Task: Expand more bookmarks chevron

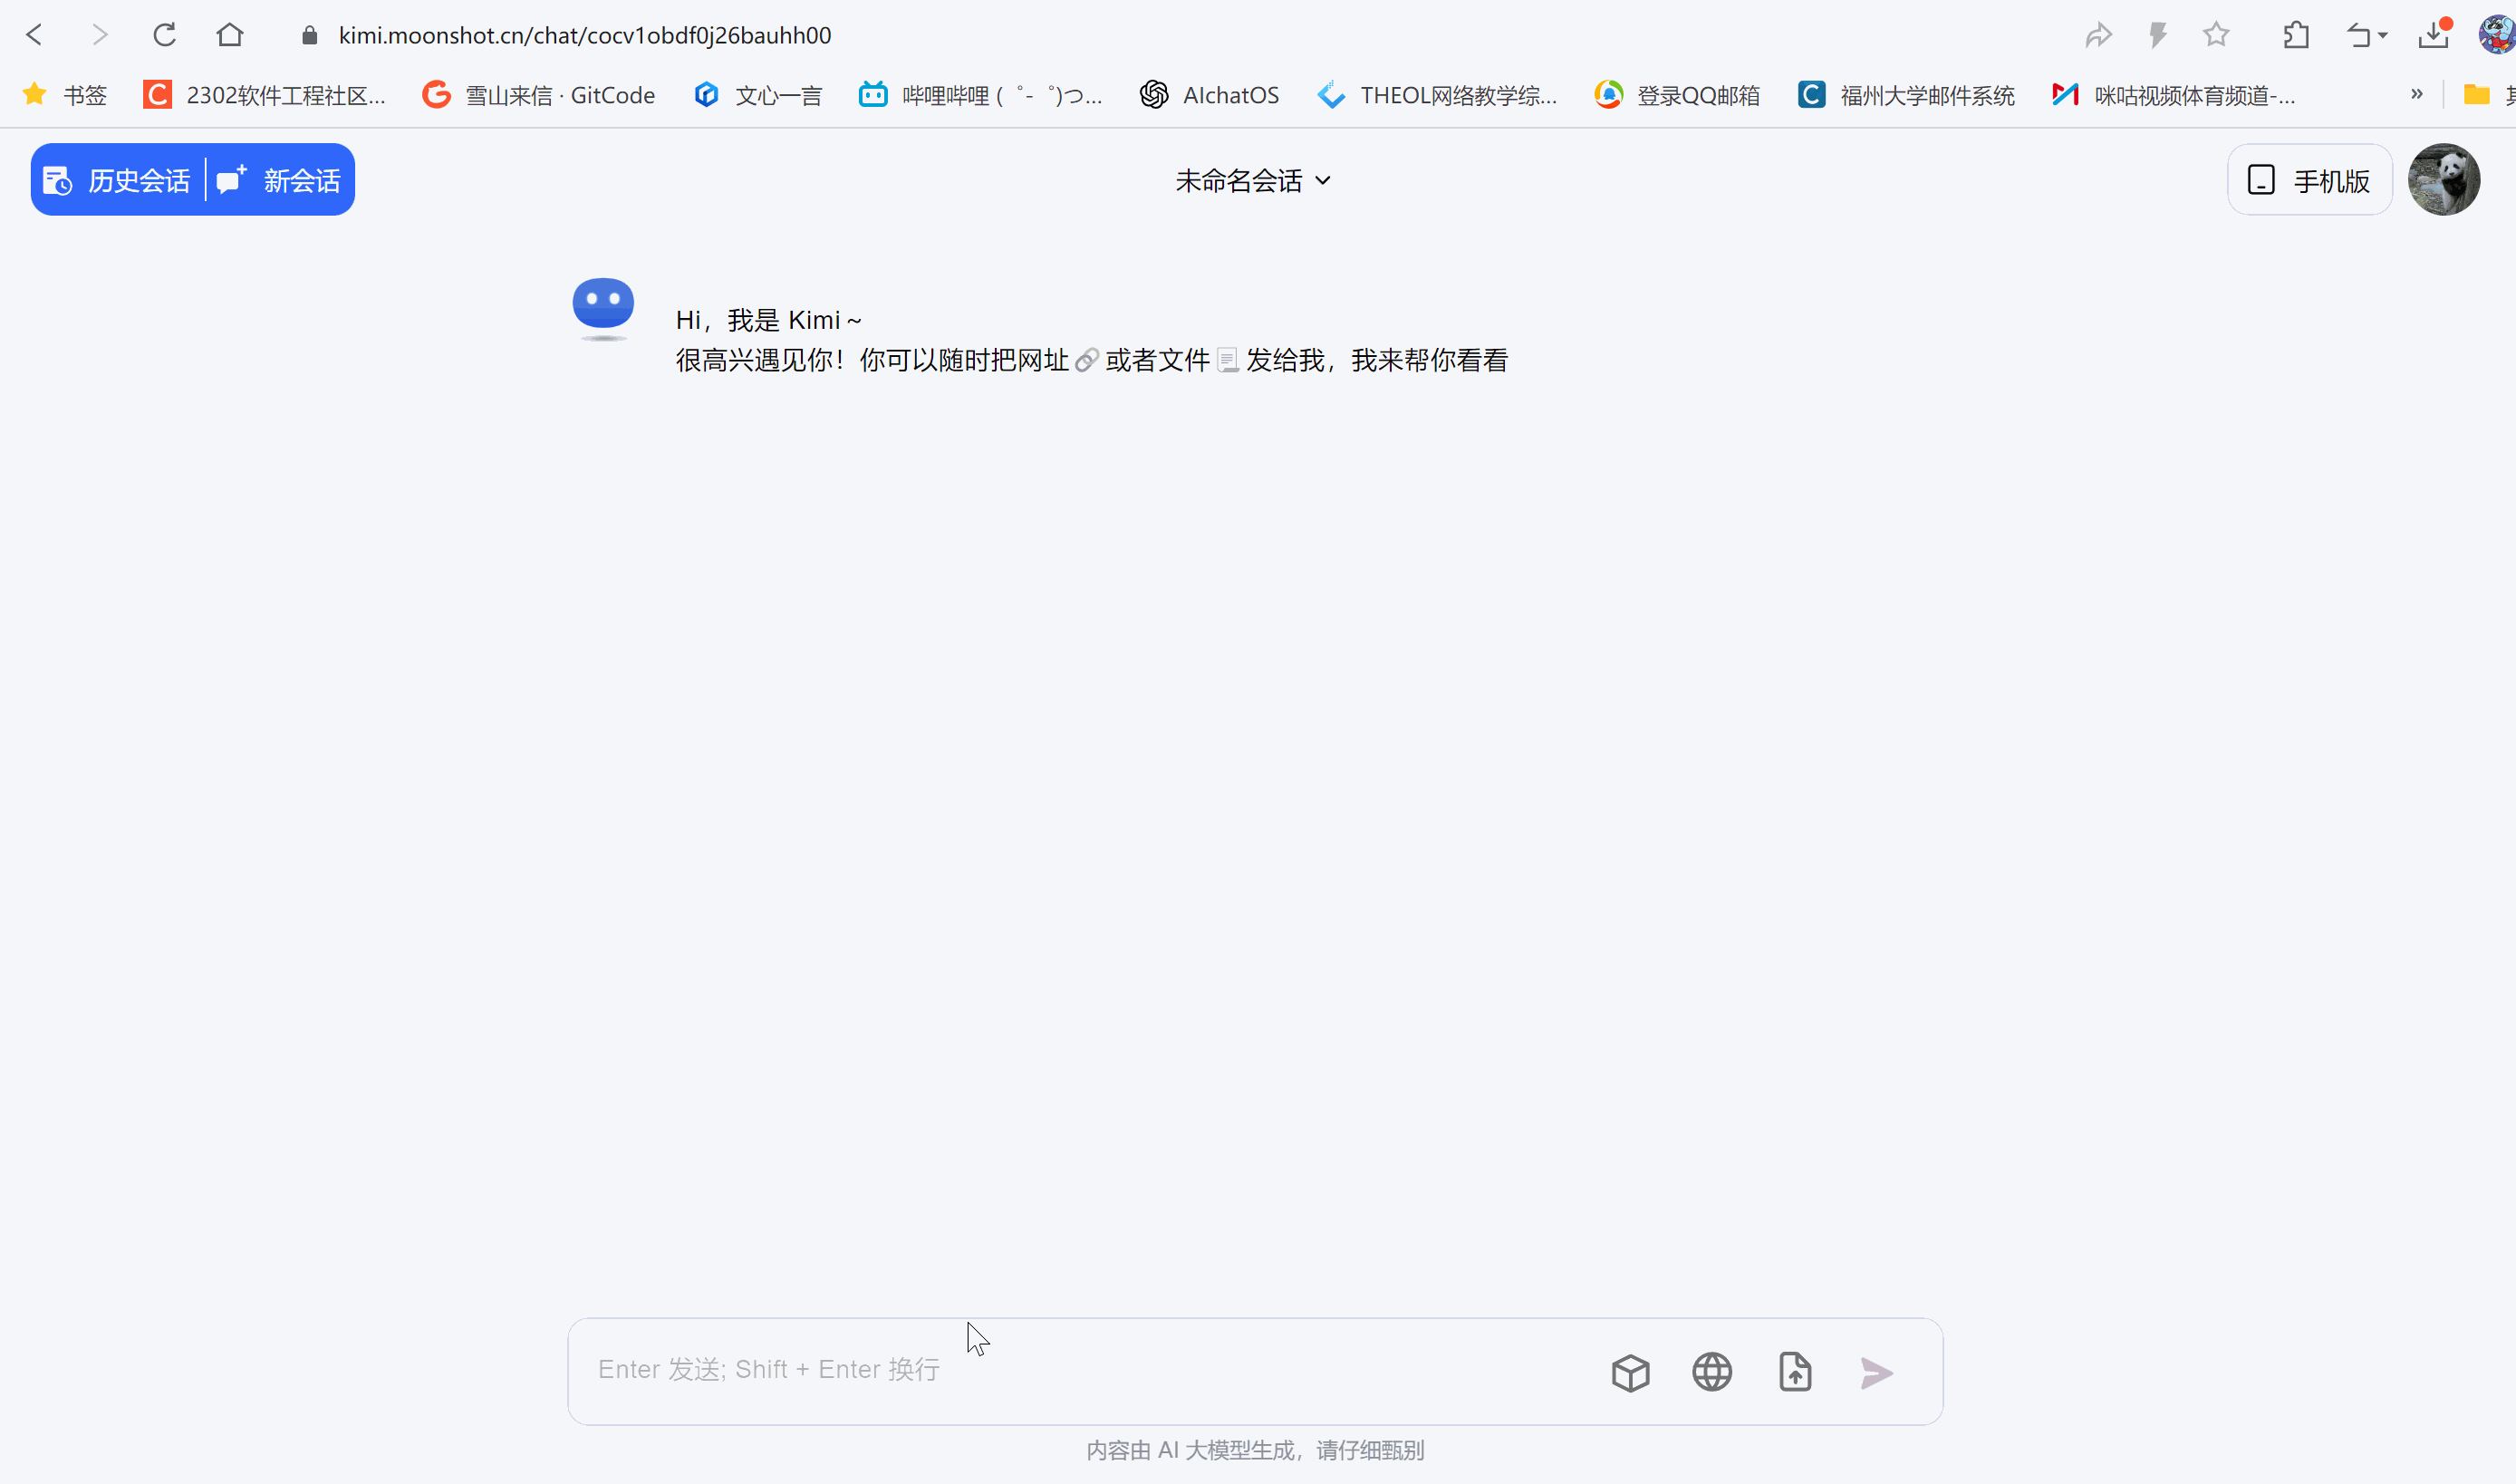Action: pyautogui.click(x=2416, y=94)
